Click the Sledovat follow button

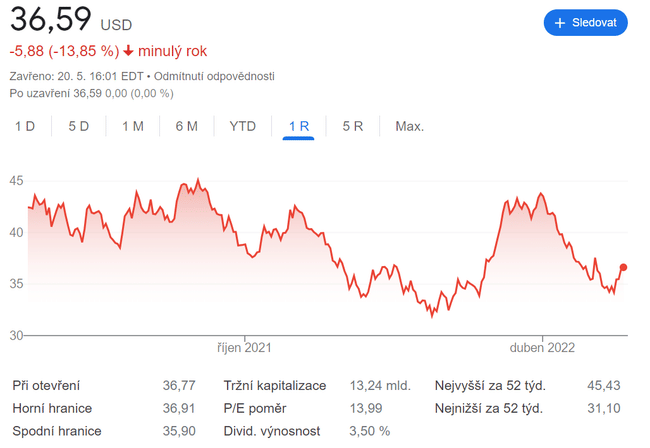(585, 22)
